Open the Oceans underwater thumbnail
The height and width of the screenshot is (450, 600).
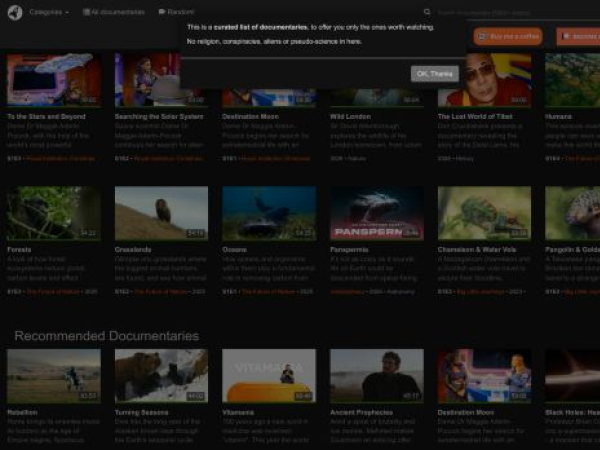pyautogui.click(x=269, y=213)
